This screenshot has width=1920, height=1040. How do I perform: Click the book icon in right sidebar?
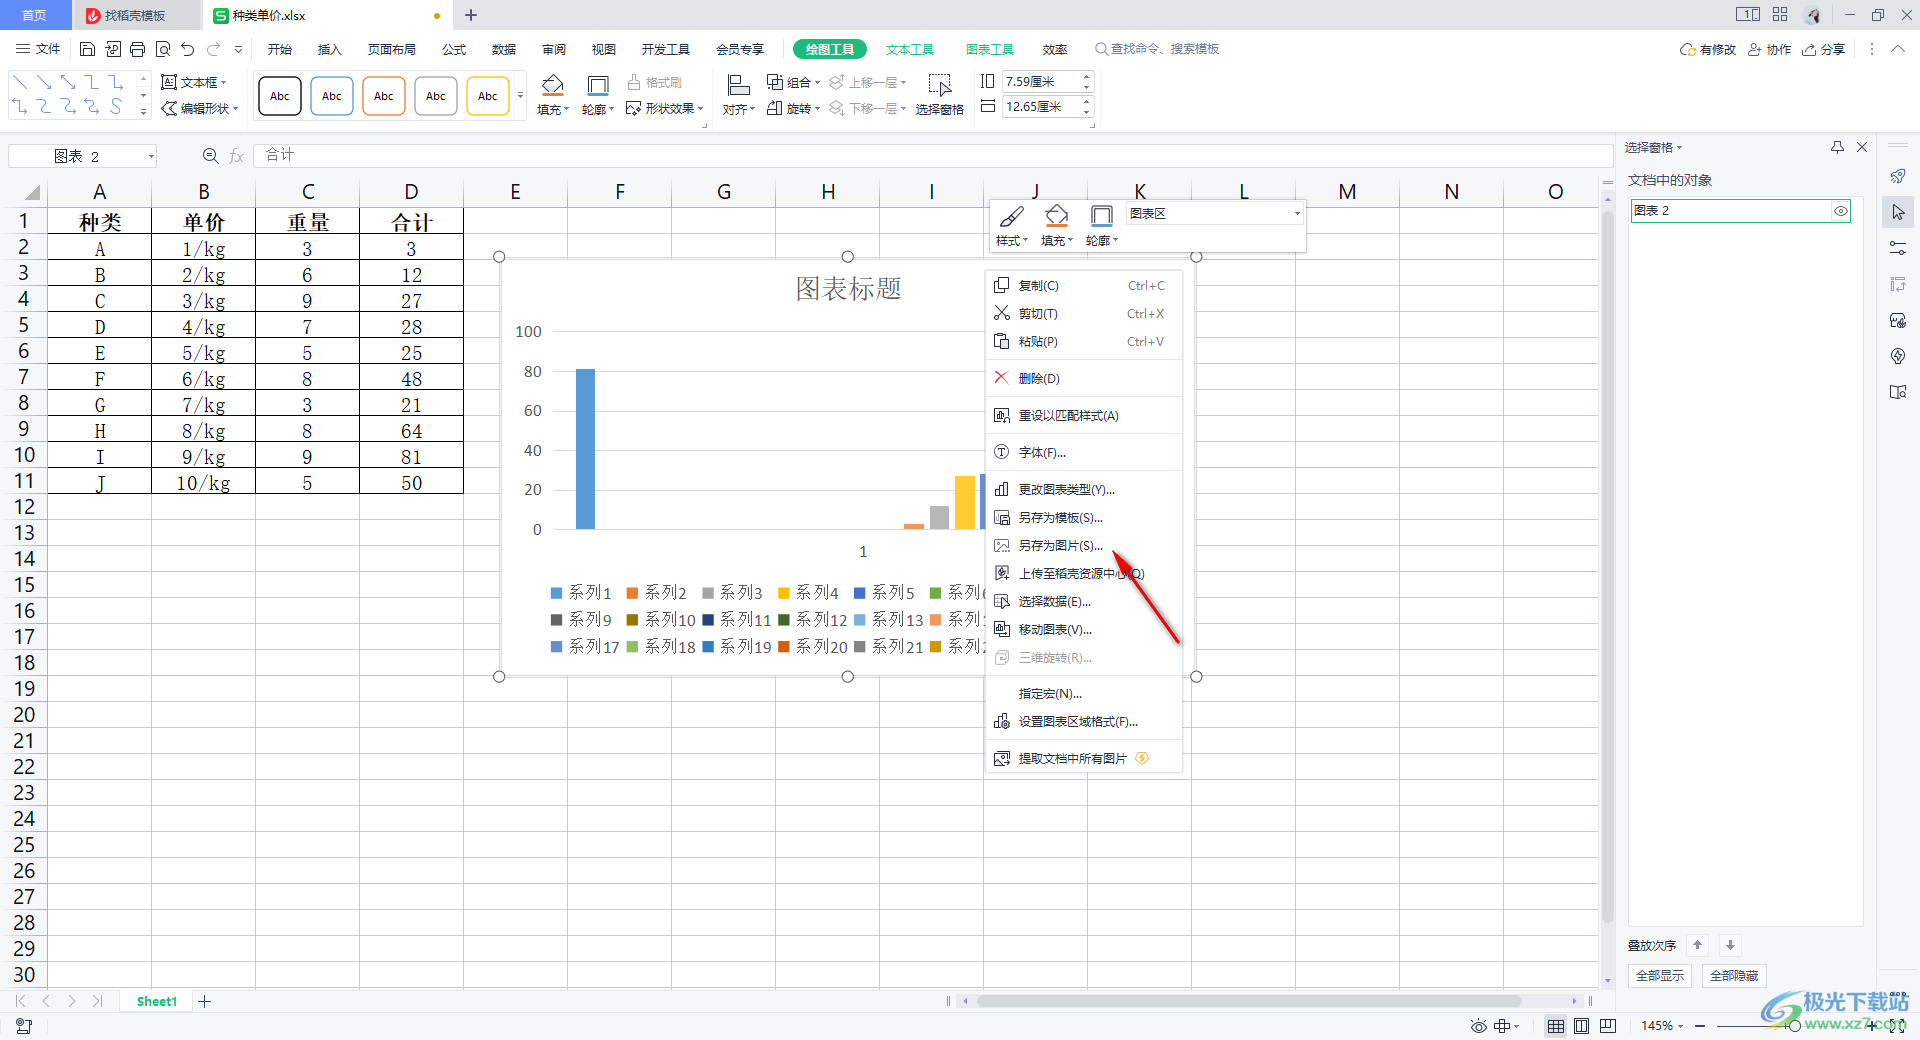(1898, 392)
